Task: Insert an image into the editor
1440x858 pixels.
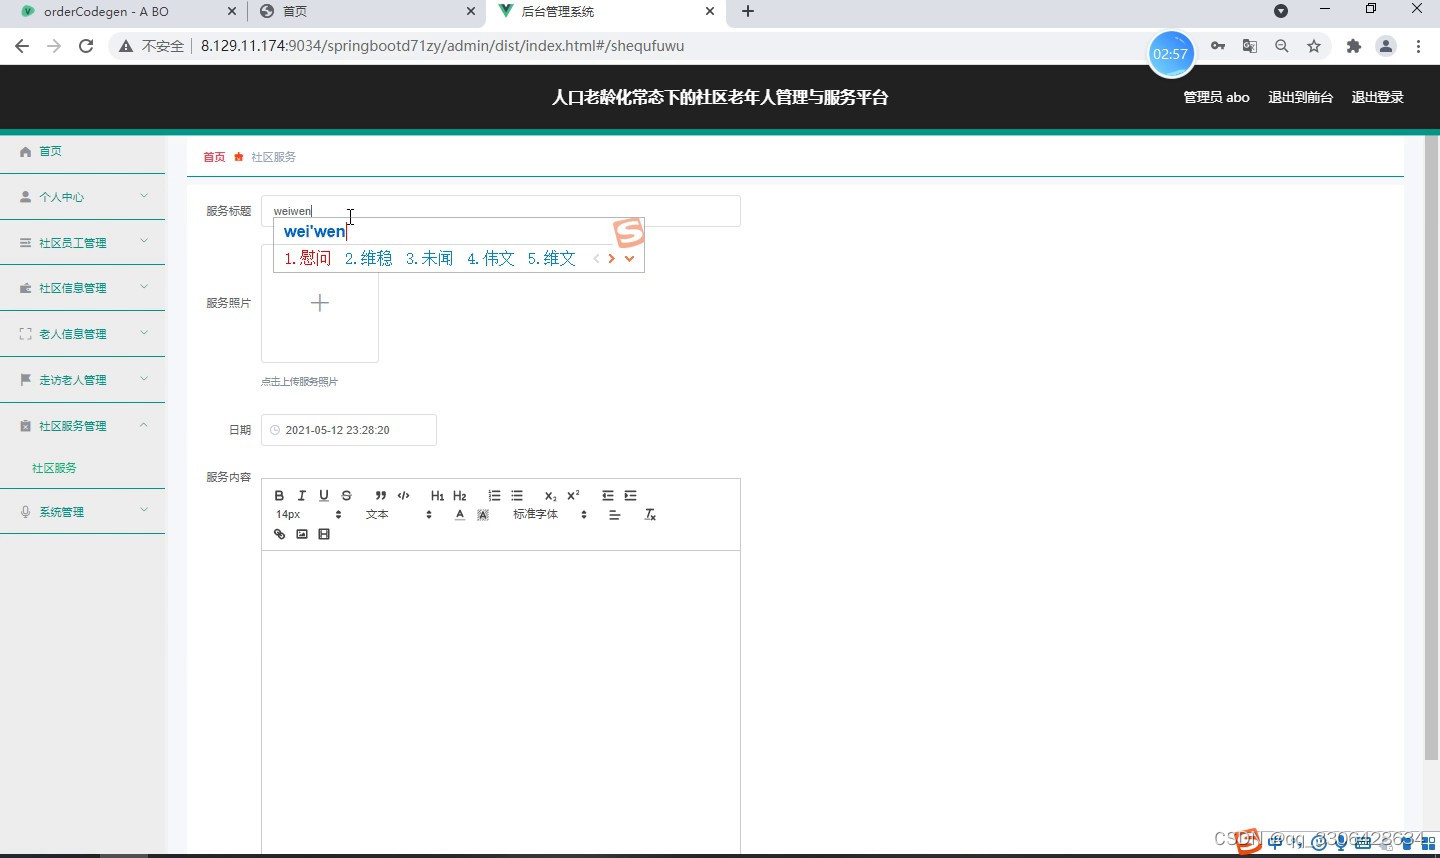Action: (x=302, y=535)
